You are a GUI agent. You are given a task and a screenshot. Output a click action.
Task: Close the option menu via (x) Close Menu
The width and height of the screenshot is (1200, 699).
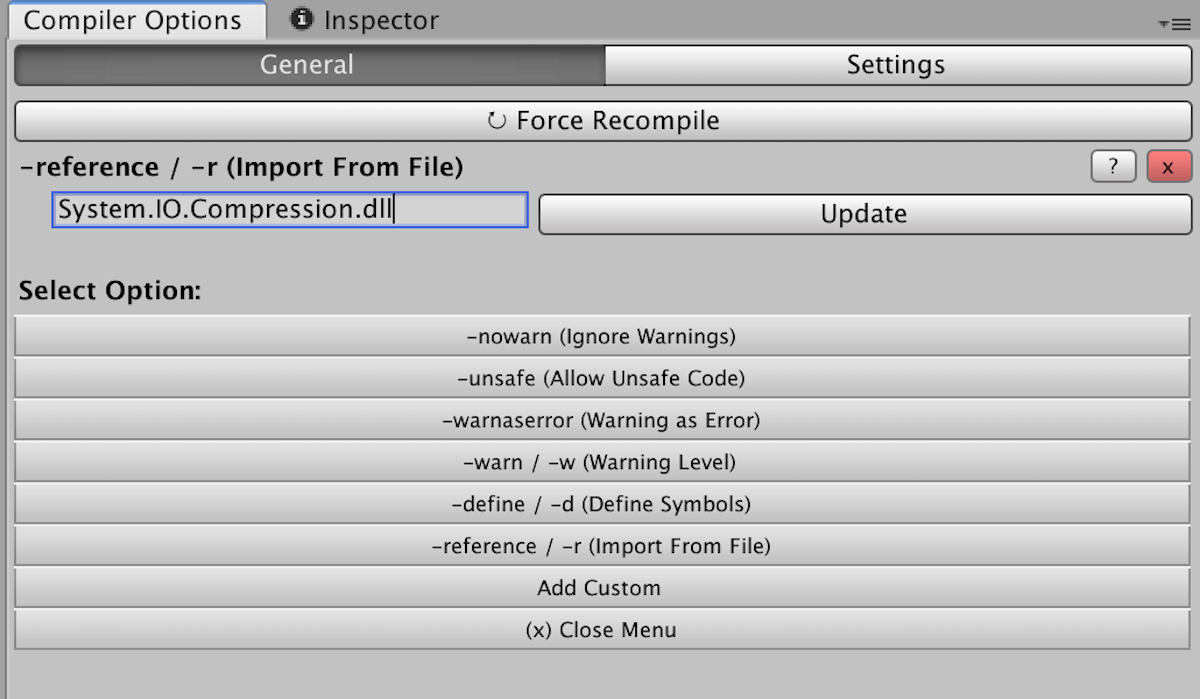tap(601, 630)
